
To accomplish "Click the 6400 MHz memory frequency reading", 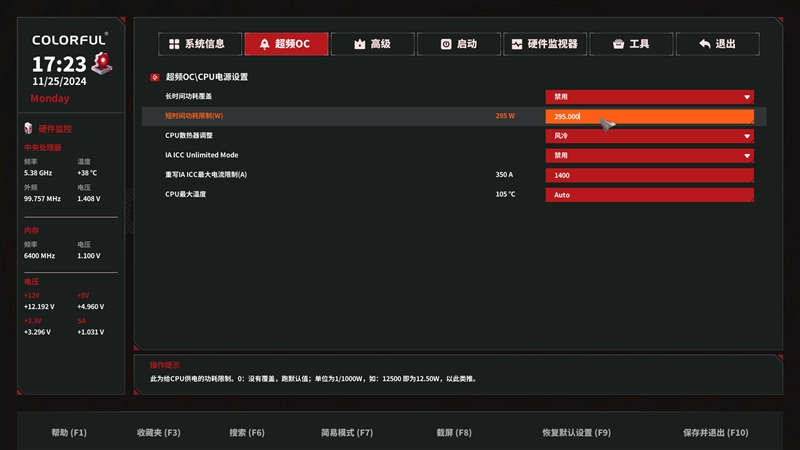I will click(x=39, y=256).
